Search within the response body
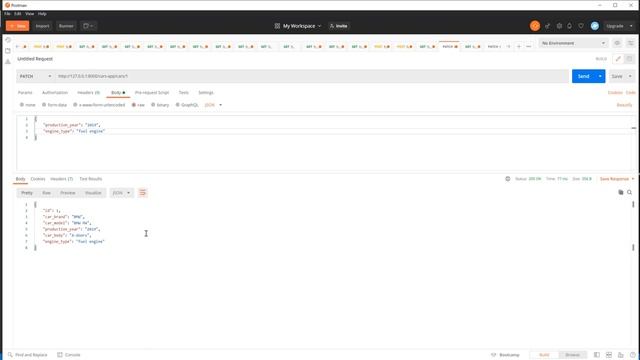This screenshot has height=360, width=640. pyautogui.click(x=629, y=192)
